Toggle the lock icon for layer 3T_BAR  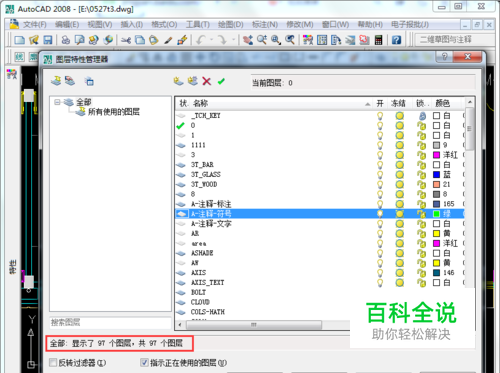click(422, 165)
